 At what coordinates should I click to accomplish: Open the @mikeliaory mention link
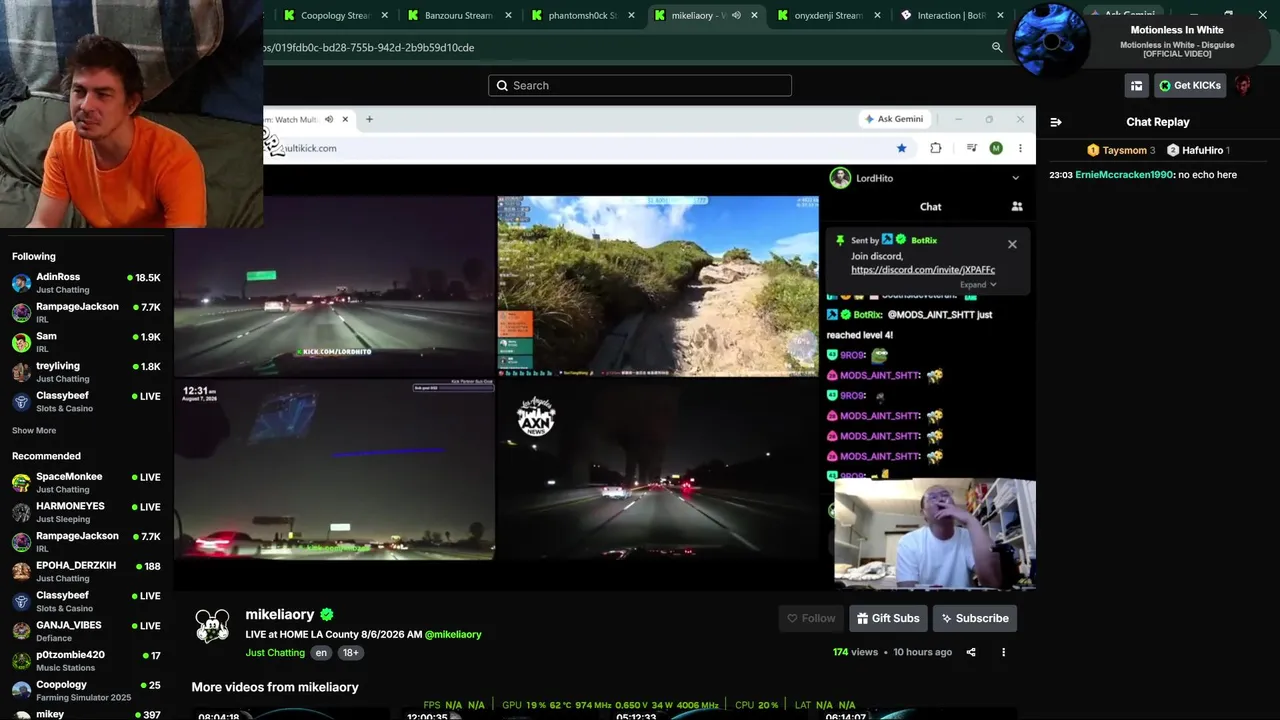(453, 635)
